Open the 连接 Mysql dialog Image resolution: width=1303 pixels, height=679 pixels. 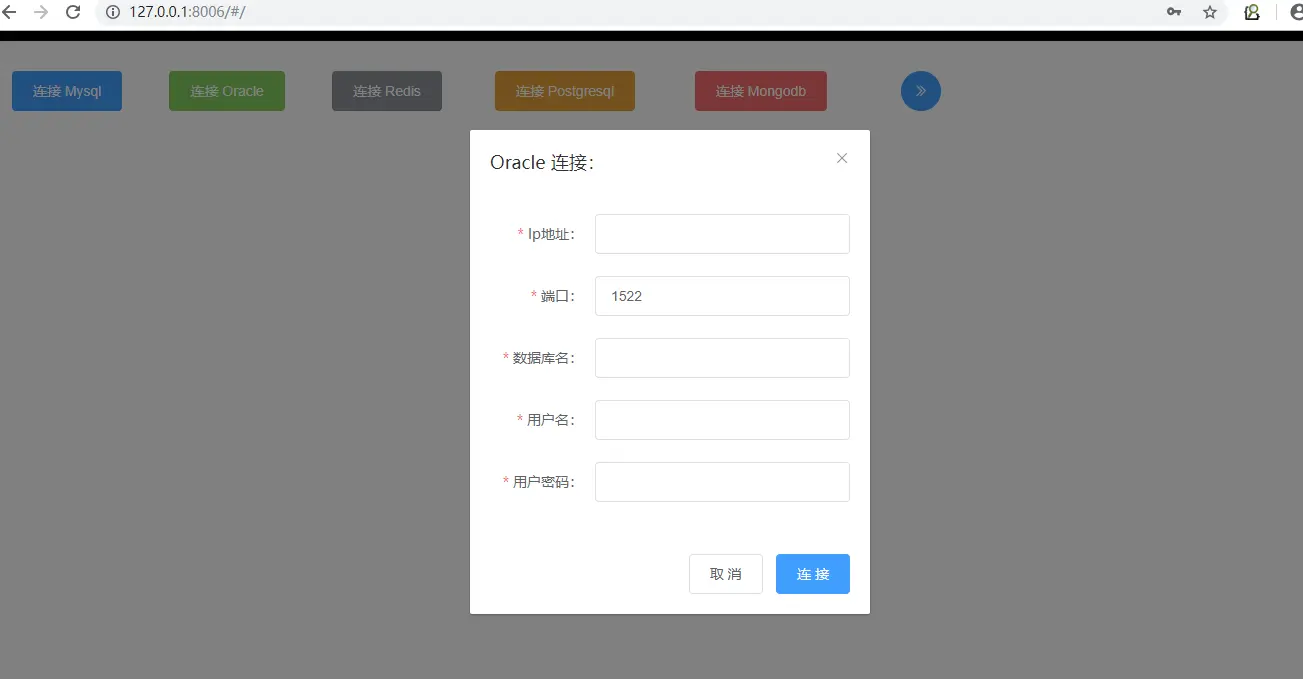point(66,90)
